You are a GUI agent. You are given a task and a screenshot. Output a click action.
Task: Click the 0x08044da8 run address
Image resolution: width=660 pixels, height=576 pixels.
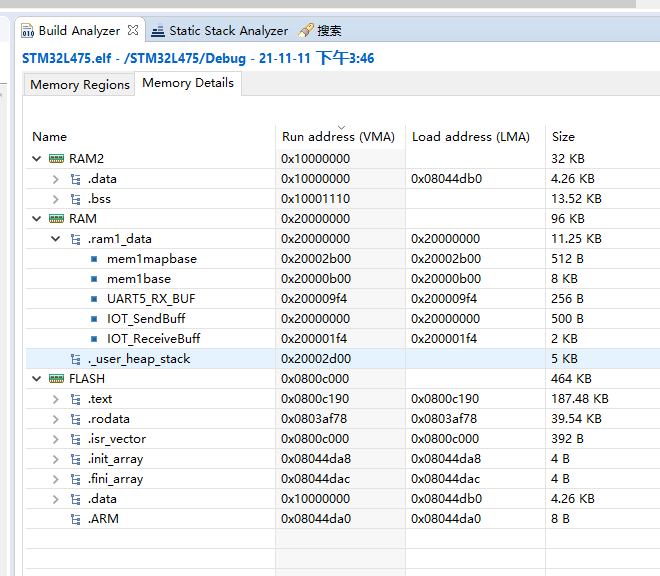click(x=316, y=459)
